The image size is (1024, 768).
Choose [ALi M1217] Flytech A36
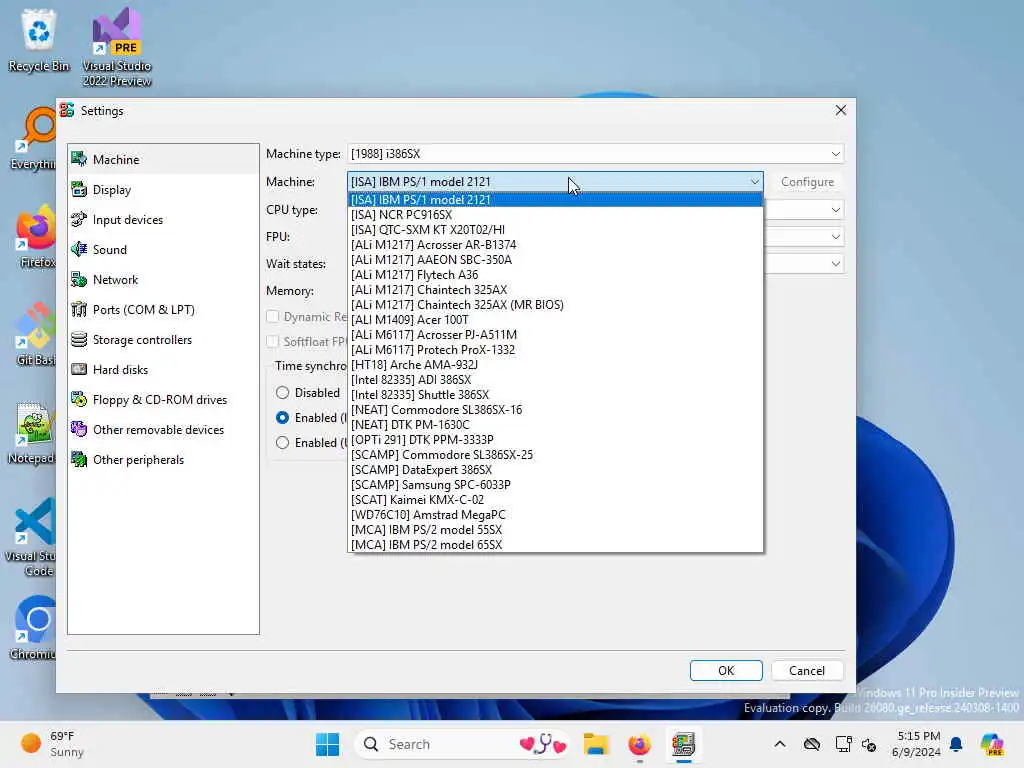click(x=555, y=275)
